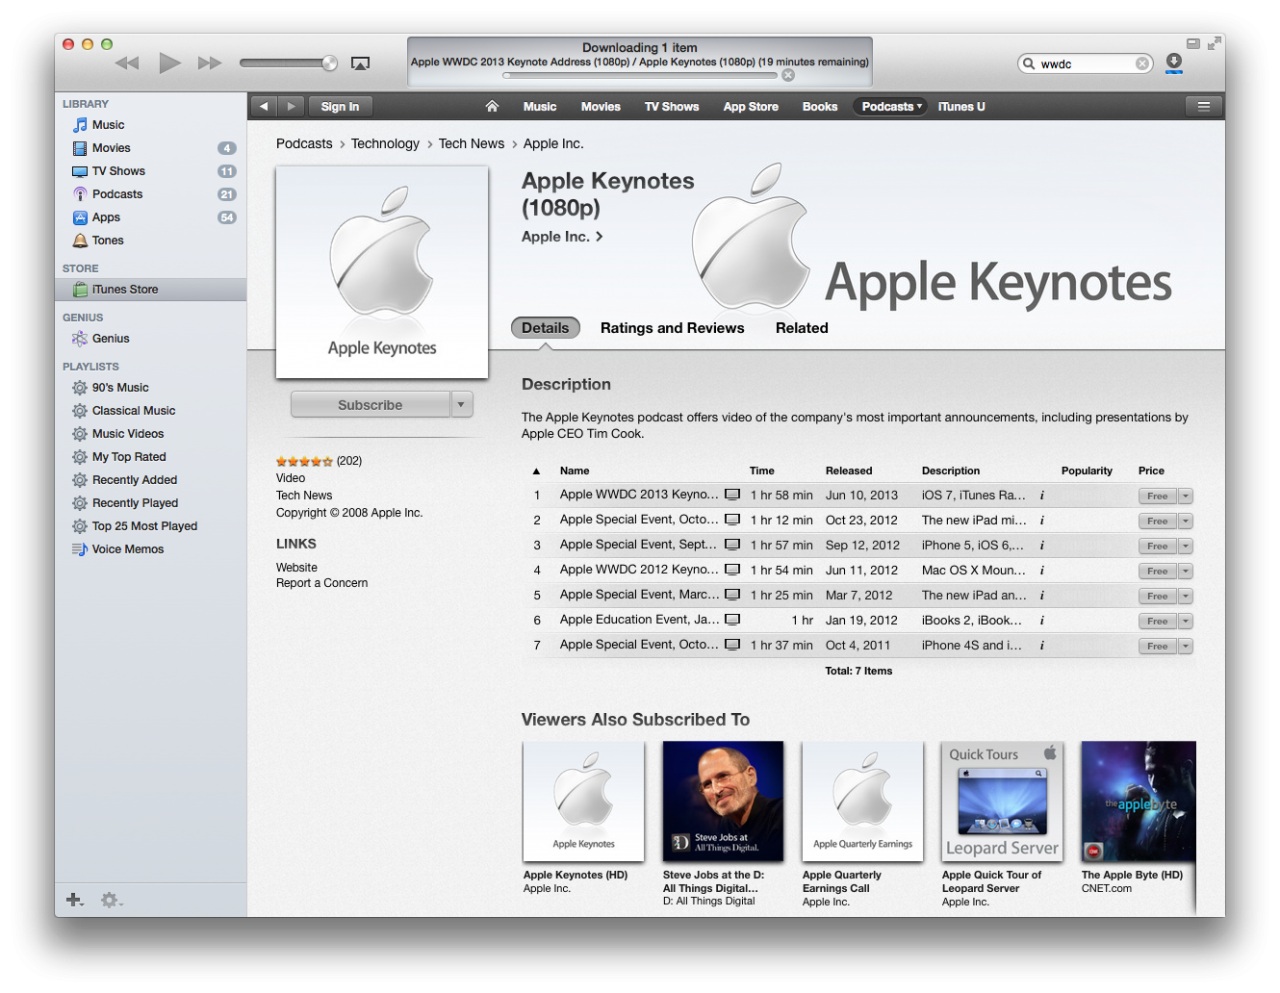The image size is (1280, 993).
Task: Click the add playlist plus button
Action: [75, 900]
